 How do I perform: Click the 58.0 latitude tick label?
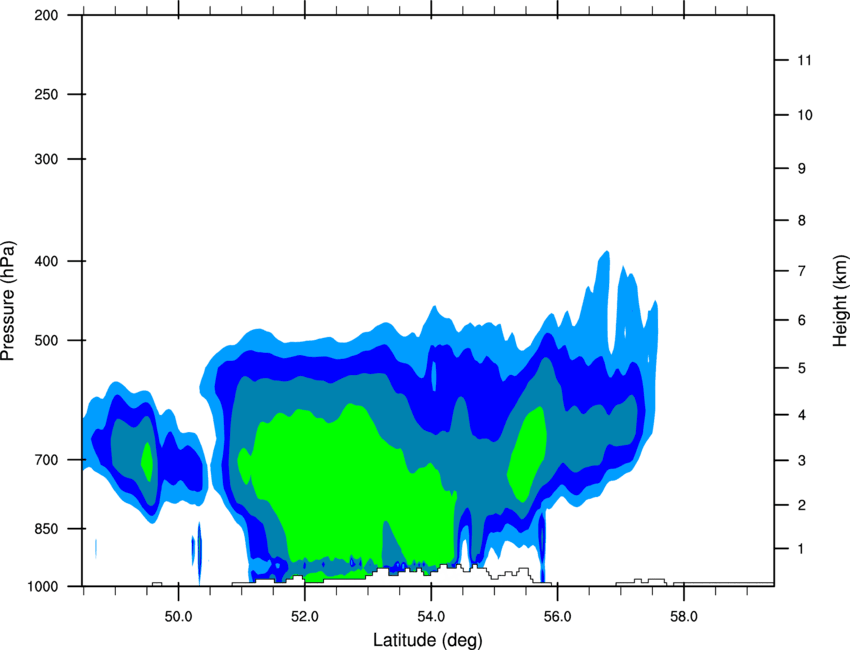click(684, 617)
